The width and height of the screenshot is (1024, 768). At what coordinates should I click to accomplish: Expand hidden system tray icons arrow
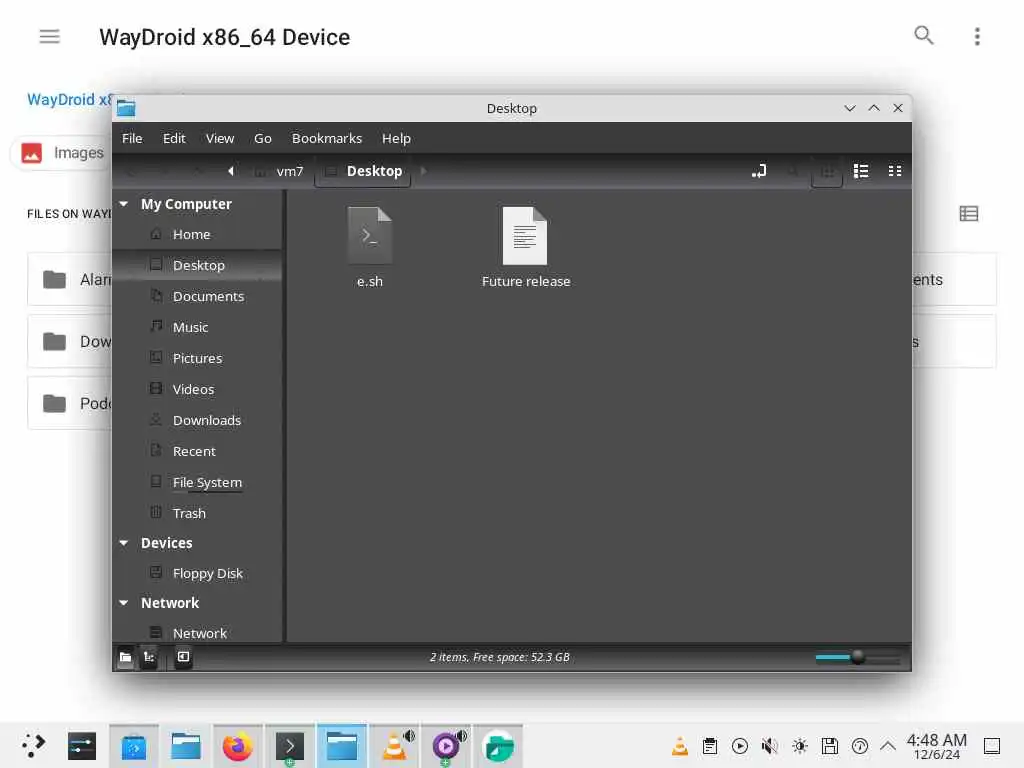[x=888, y=746]
